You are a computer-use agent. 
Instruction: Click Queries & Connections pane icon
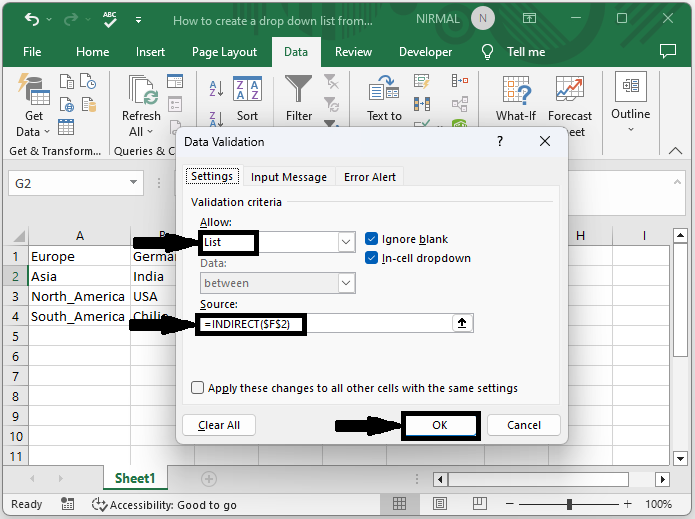175,82
